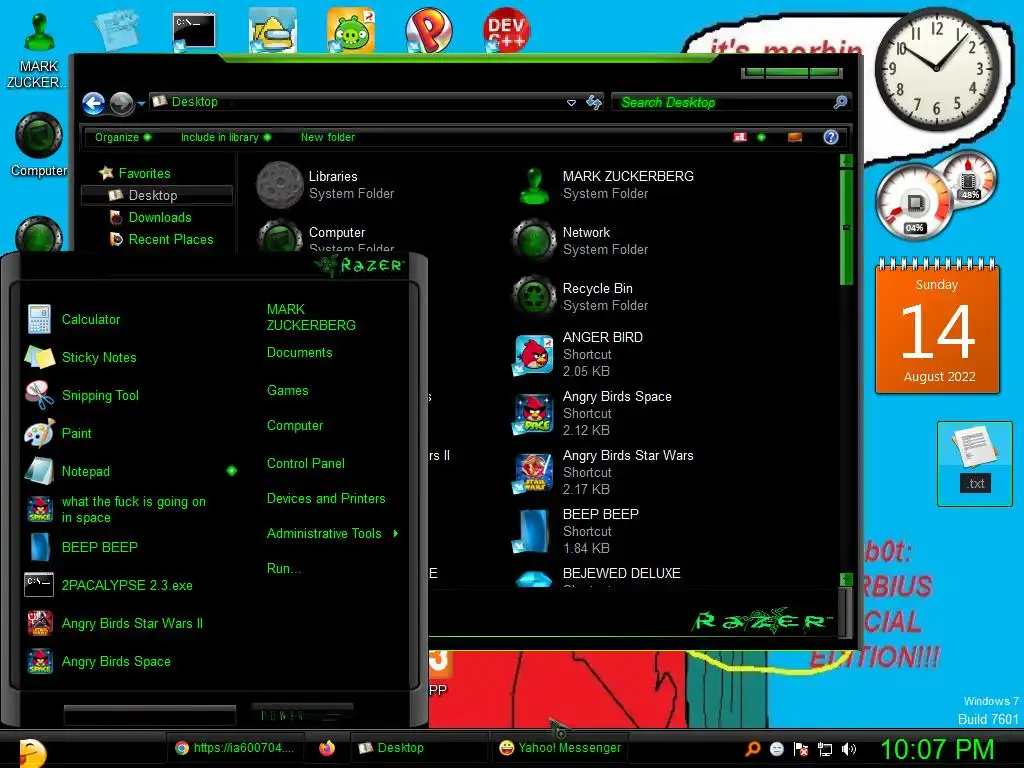Click the volume speaker tray icon
This screenshot has height=768, width=1024.
coord(848,749)
